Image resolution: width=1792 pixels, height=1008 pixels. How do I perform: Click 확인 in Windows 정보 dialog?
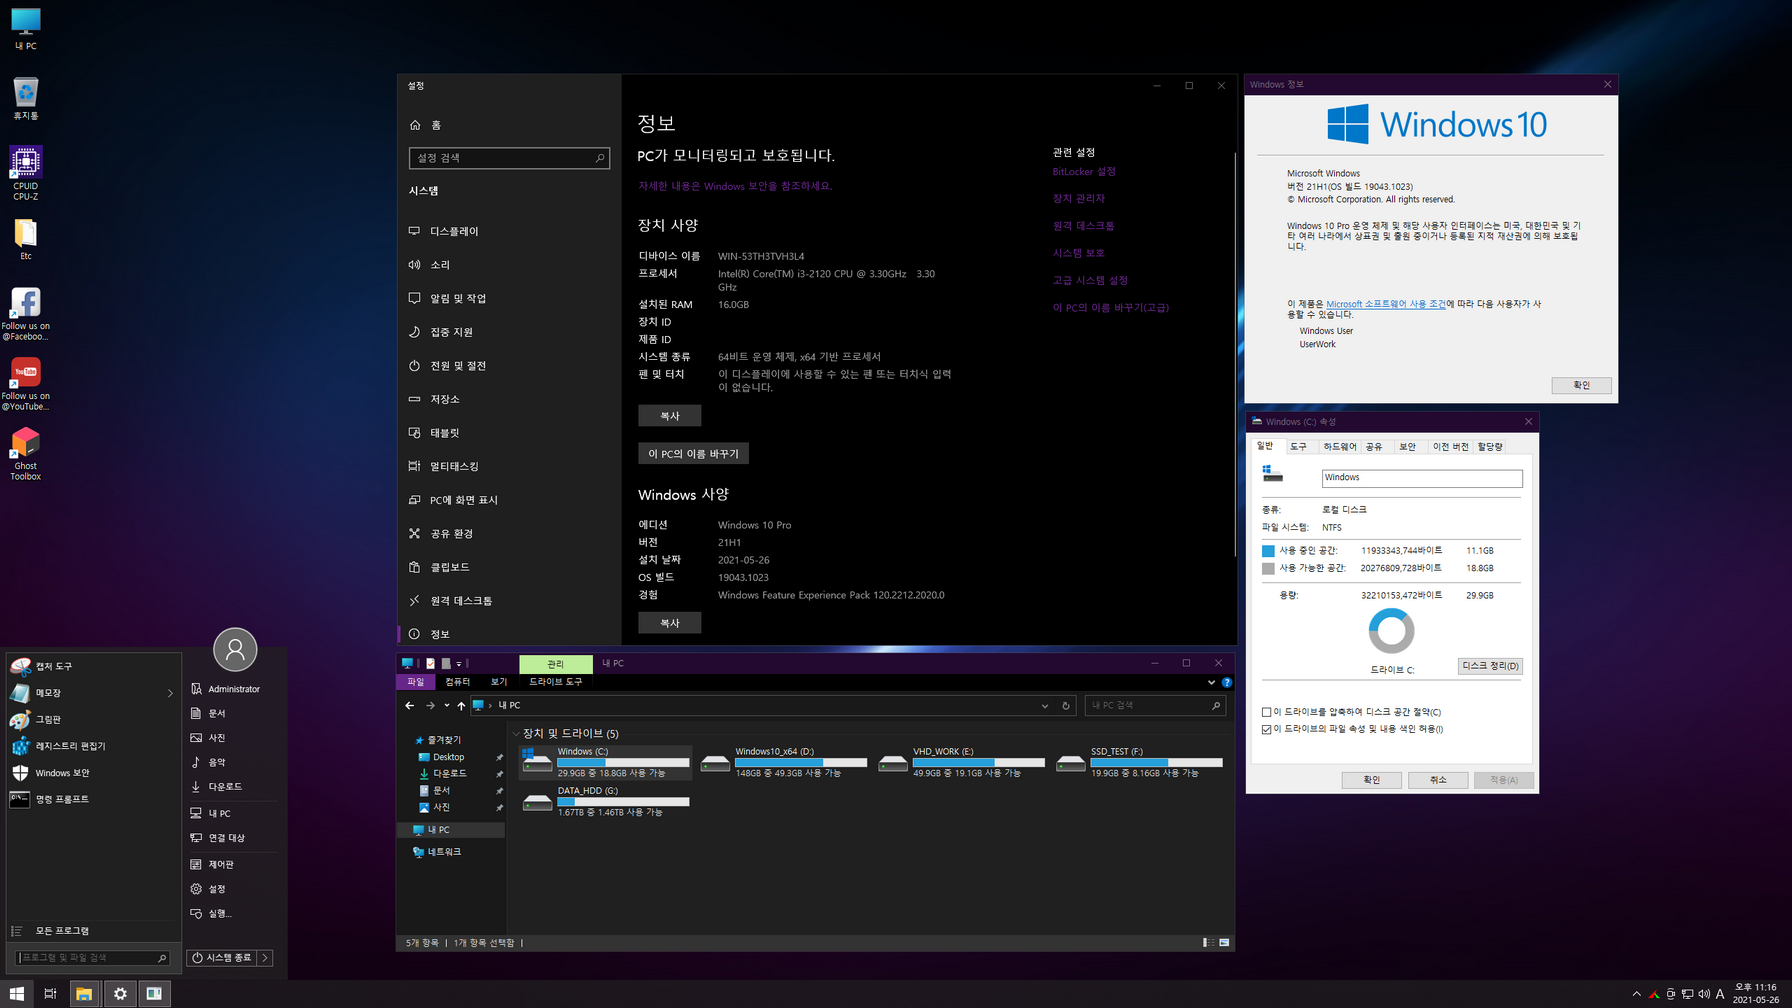click(1581, 385)
